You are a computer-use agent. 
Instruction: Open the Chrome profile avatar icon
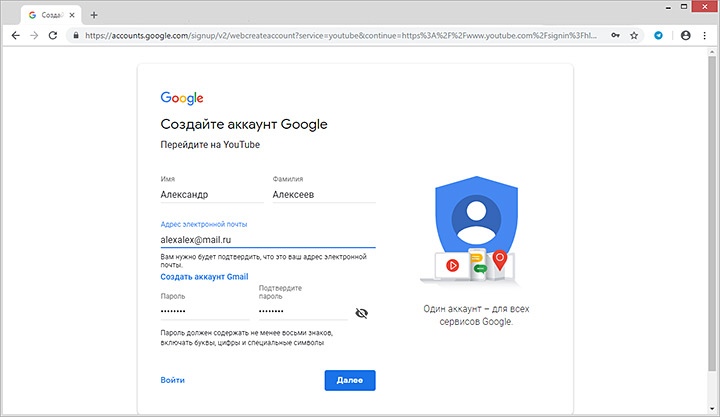686,35
